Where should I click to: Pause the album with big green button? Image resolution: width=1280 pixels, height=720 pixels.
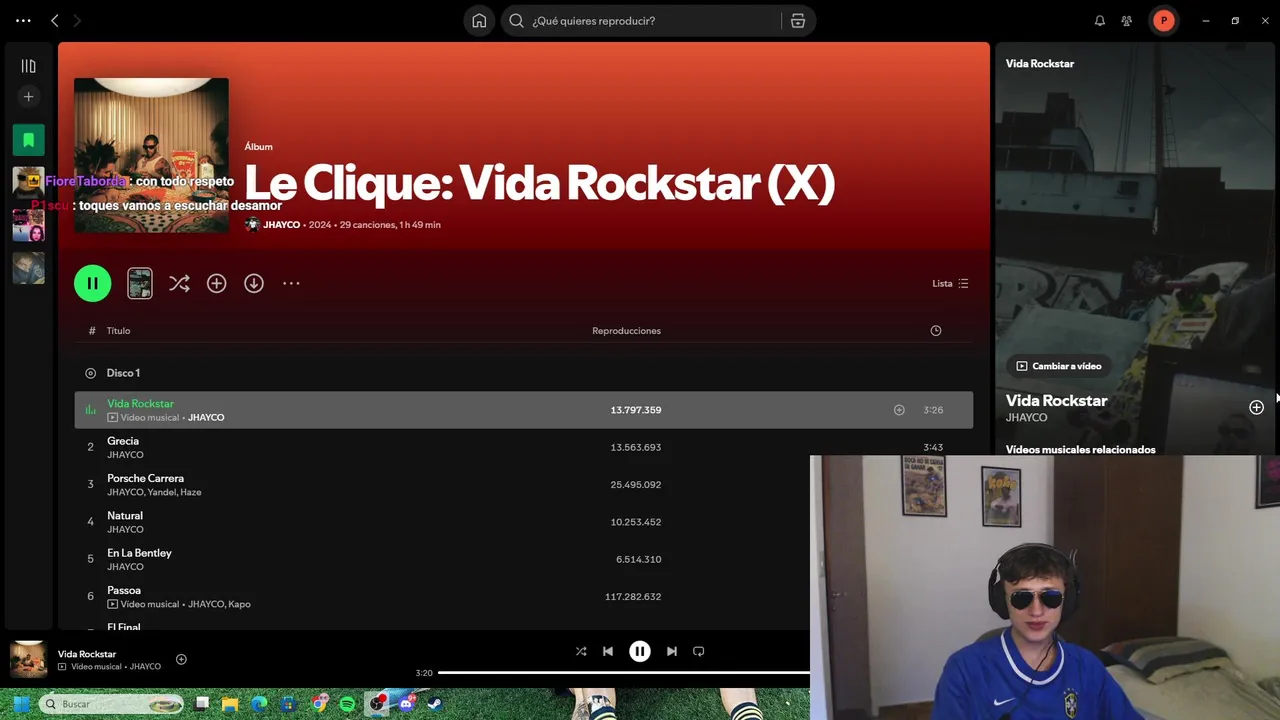(x=92, y=283)
